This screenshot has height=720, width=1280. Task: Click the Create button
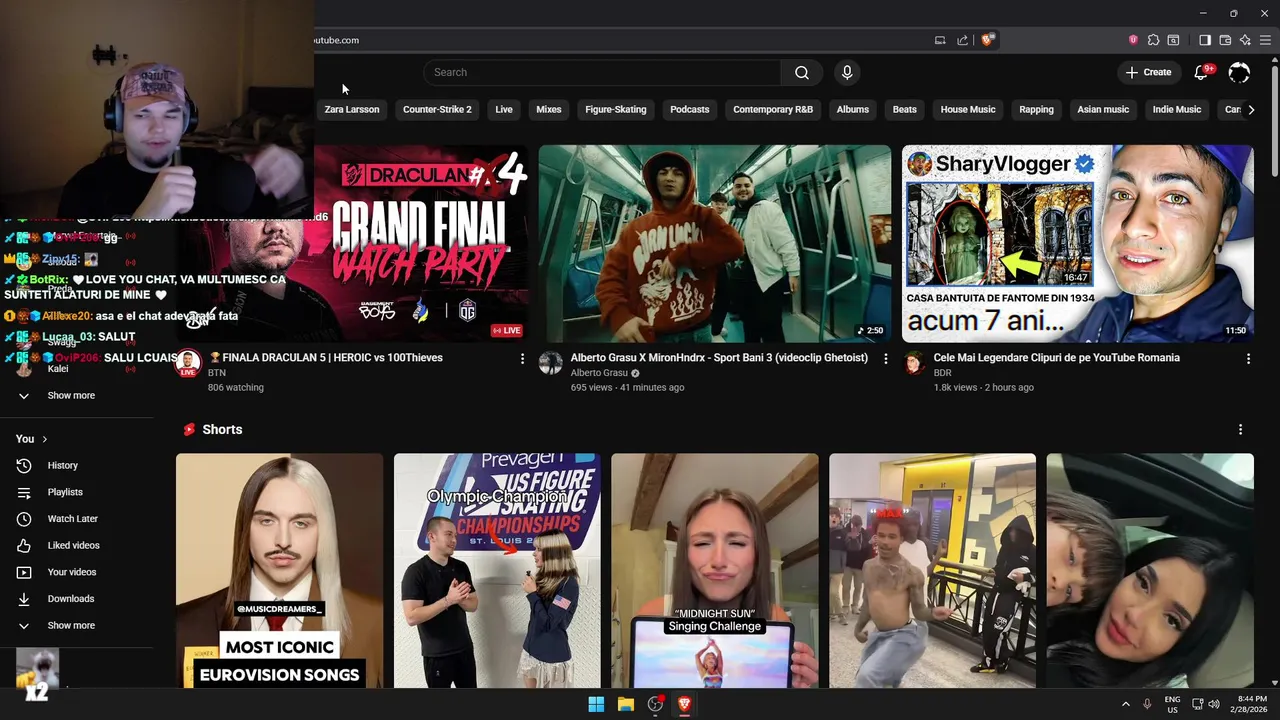1148,72
